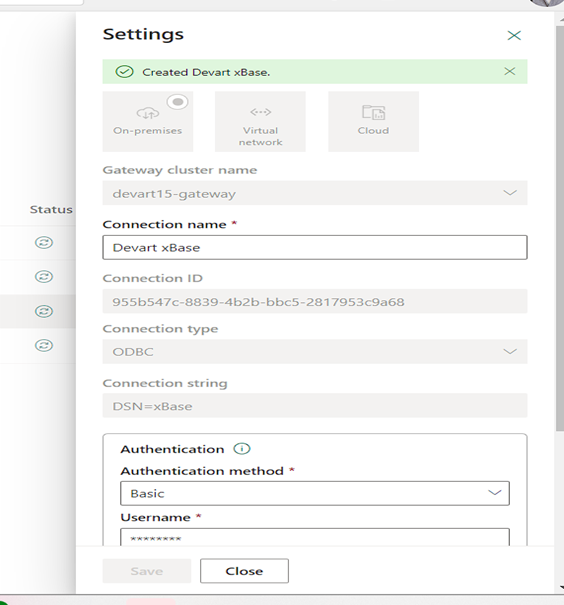Click the green success checkmark icon
Image resolution: width=564 pixels, height=605 pixels.
tap(125, 72)
